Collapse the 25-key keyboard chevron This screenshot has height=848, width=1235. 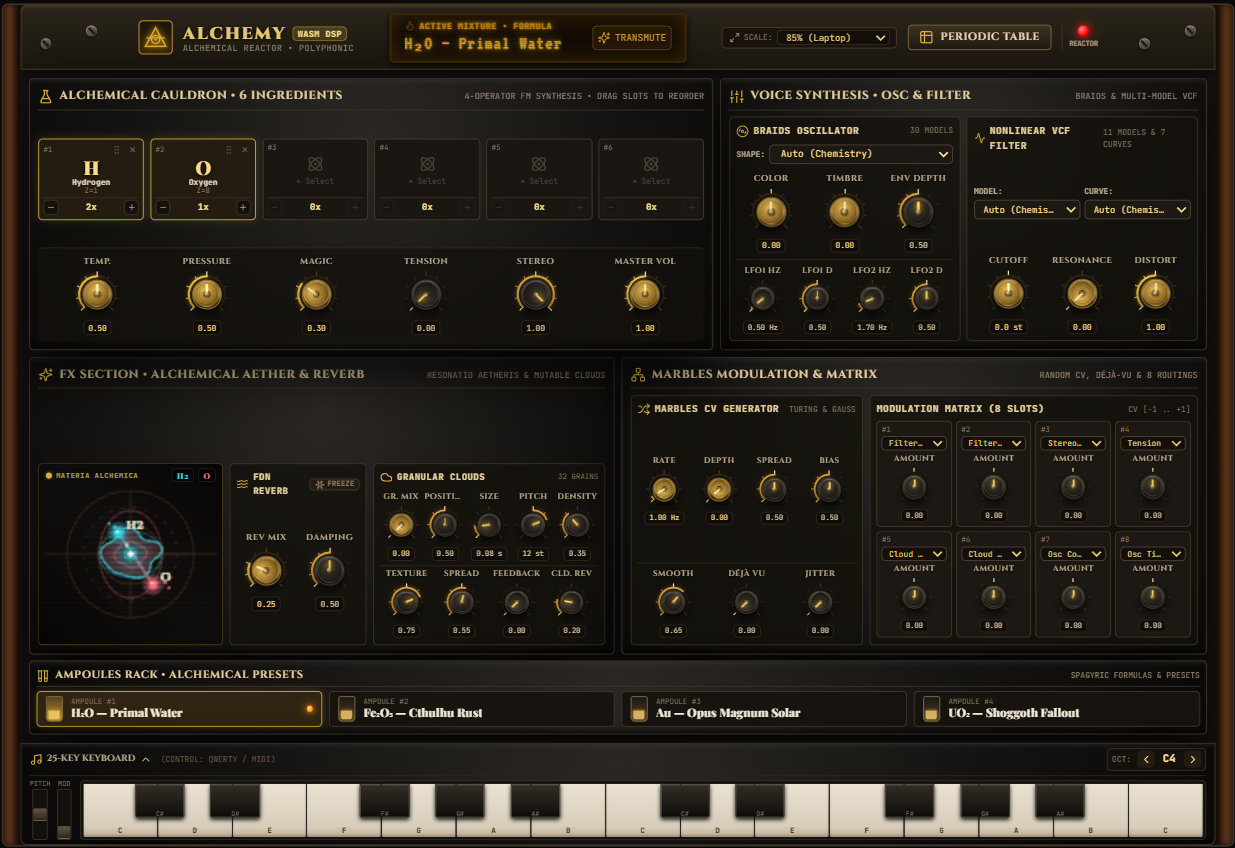146,759
